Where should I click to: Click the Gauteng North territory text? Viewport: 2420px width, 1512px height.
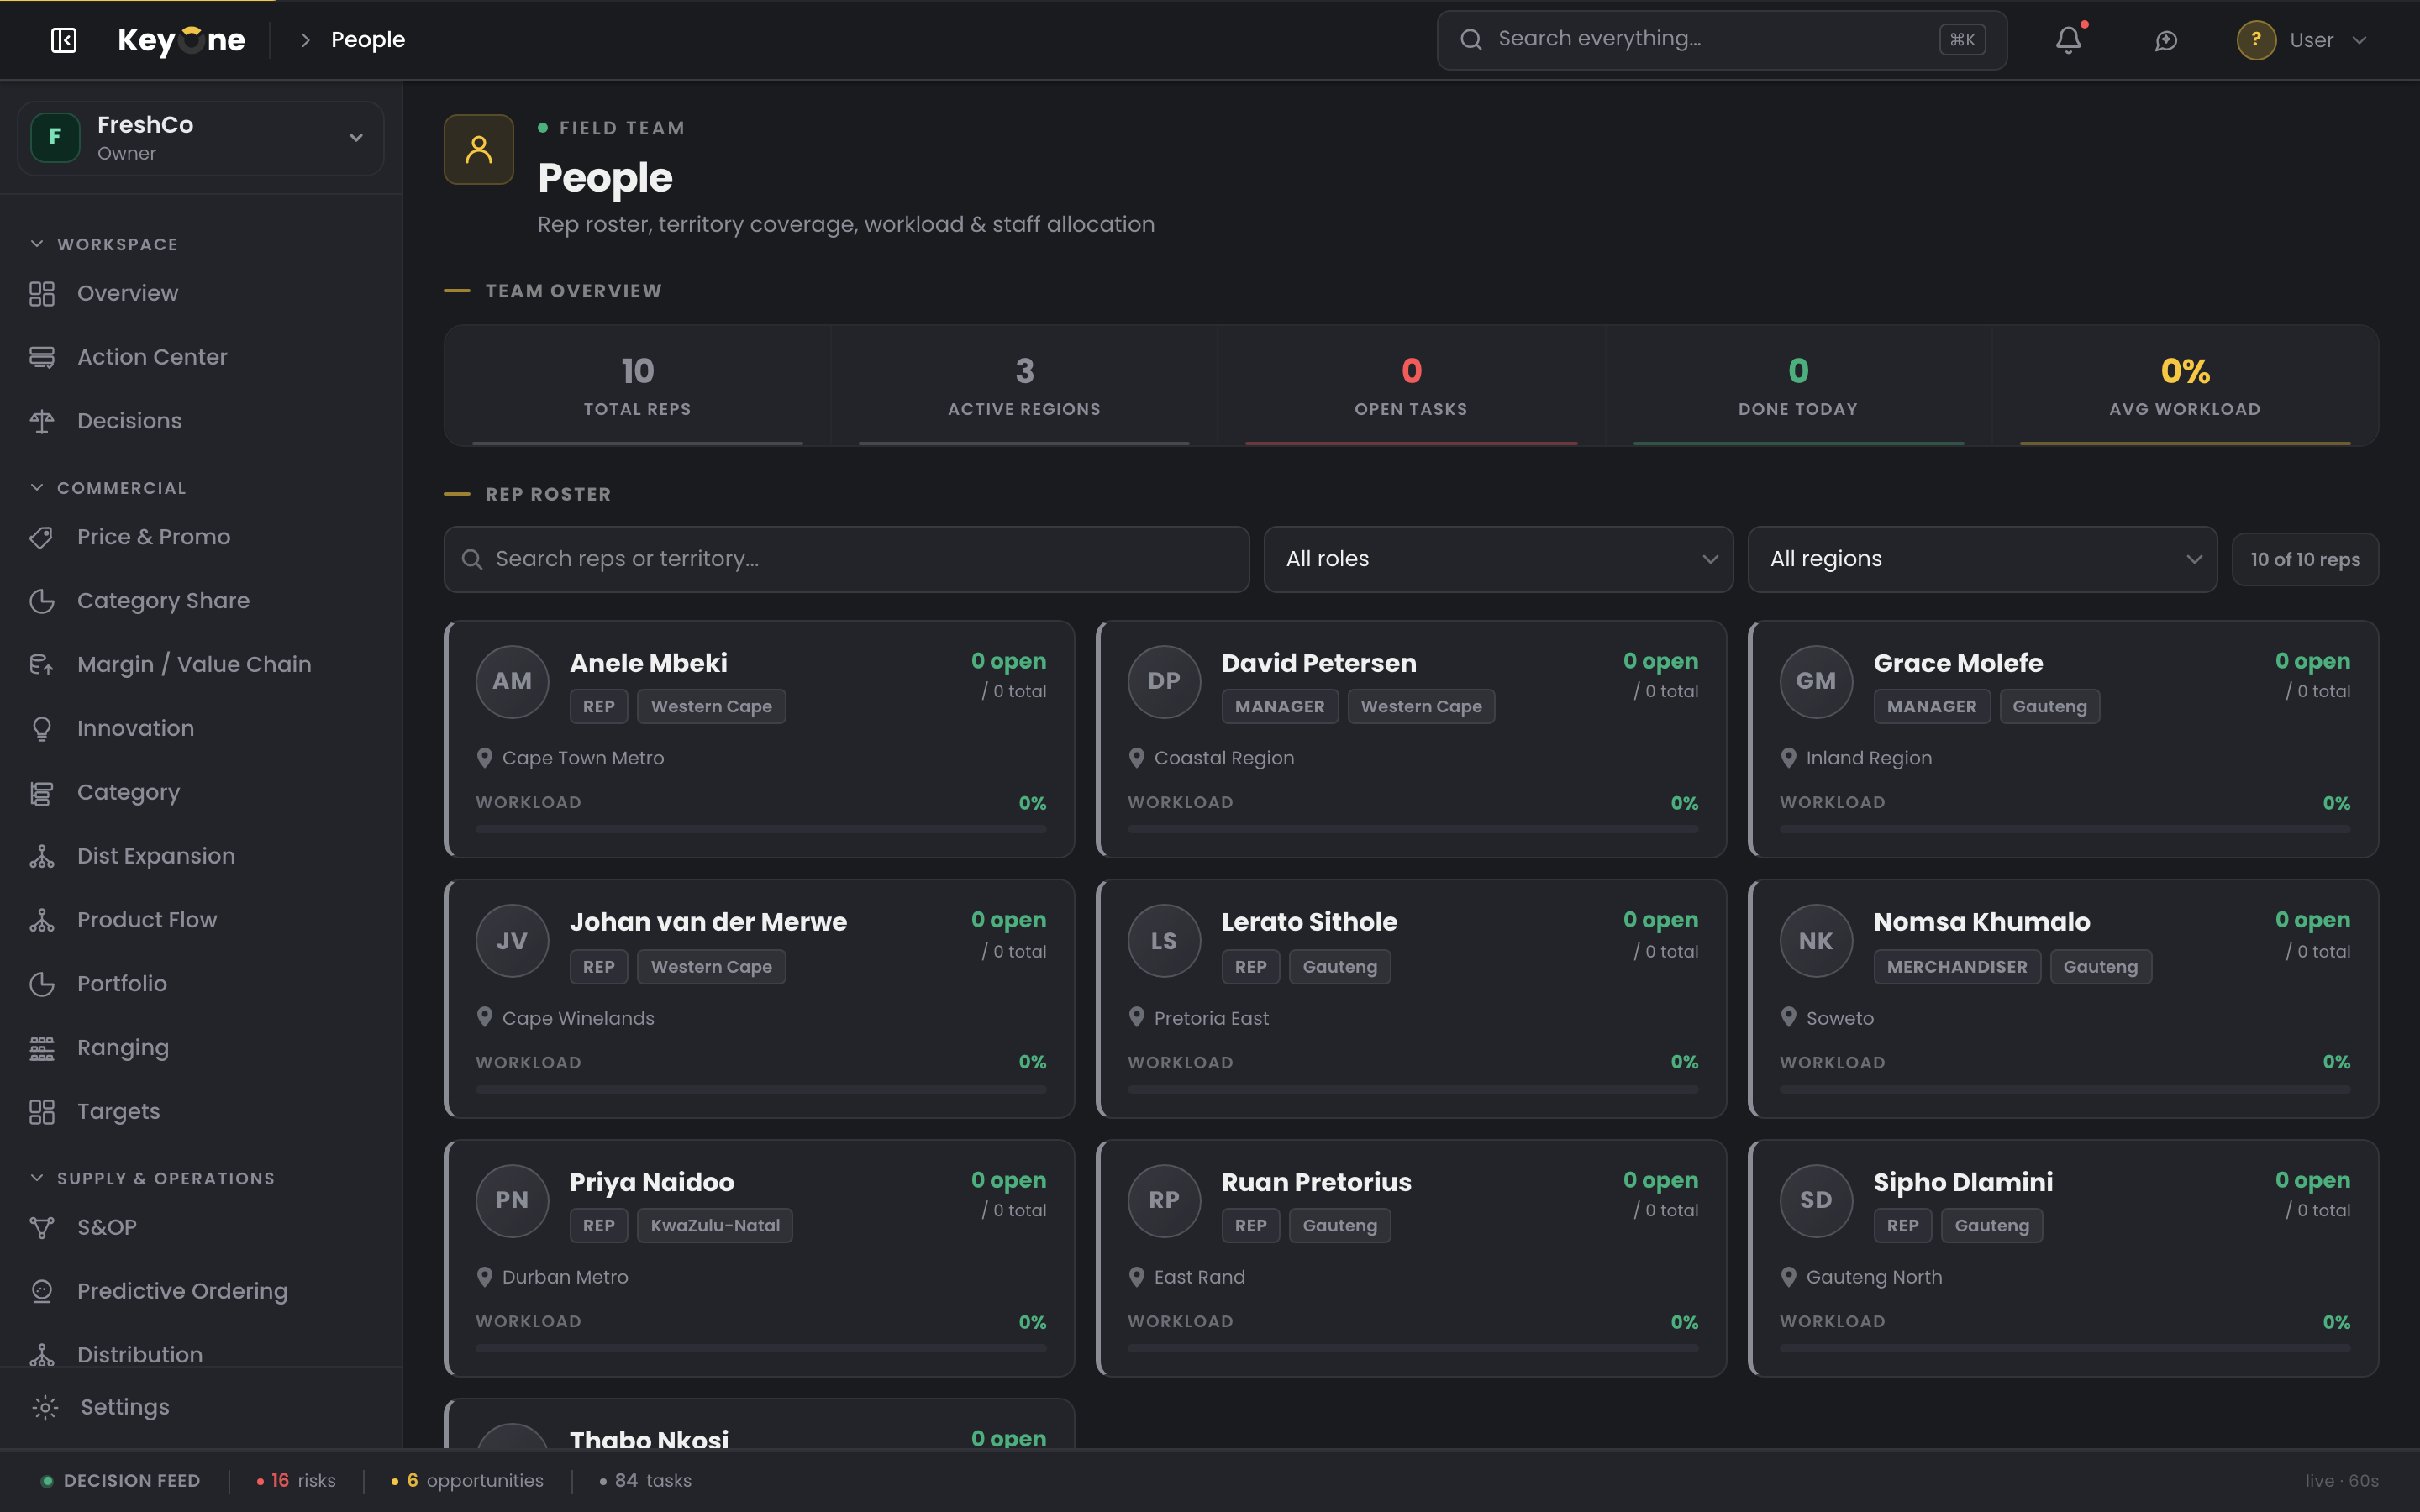click(x=1874, y=1277)
